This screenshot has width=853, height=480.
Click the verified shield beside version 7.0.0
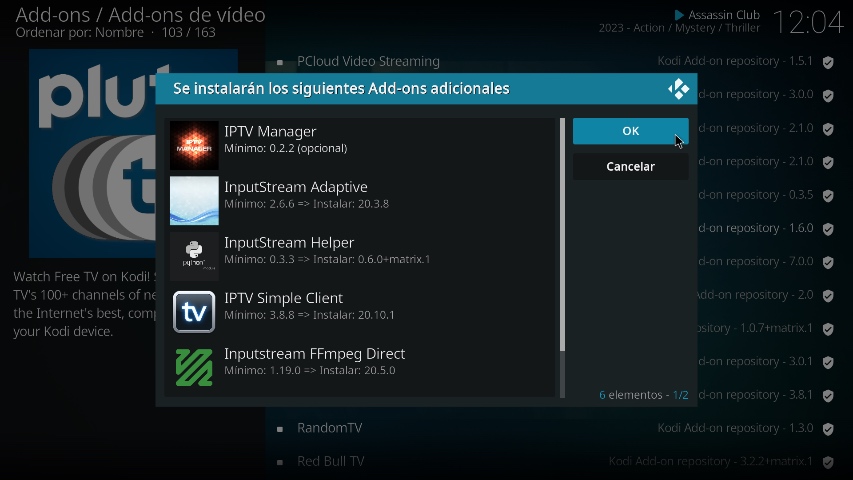click(x=828, y=262)
